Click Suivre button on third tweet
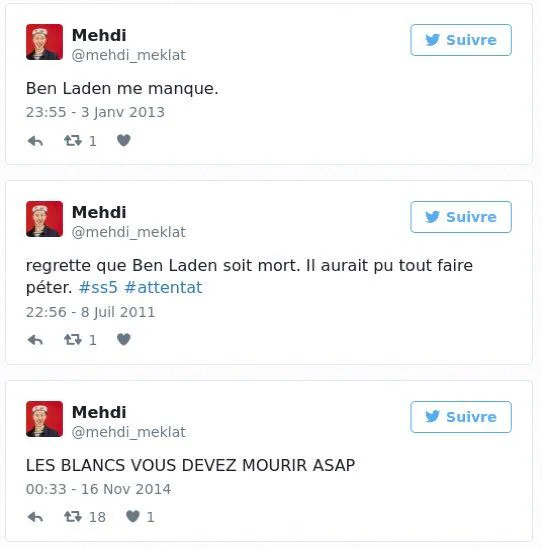Viewport: 542px width, 548px height. point(461,417)
